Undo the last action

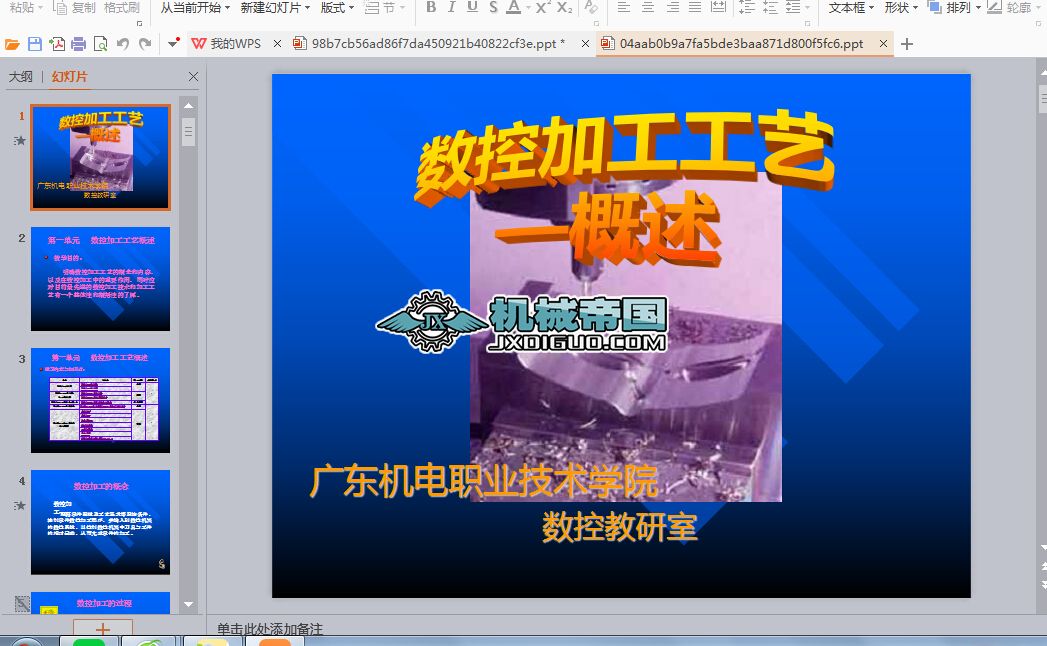click(x=123, y=44)
